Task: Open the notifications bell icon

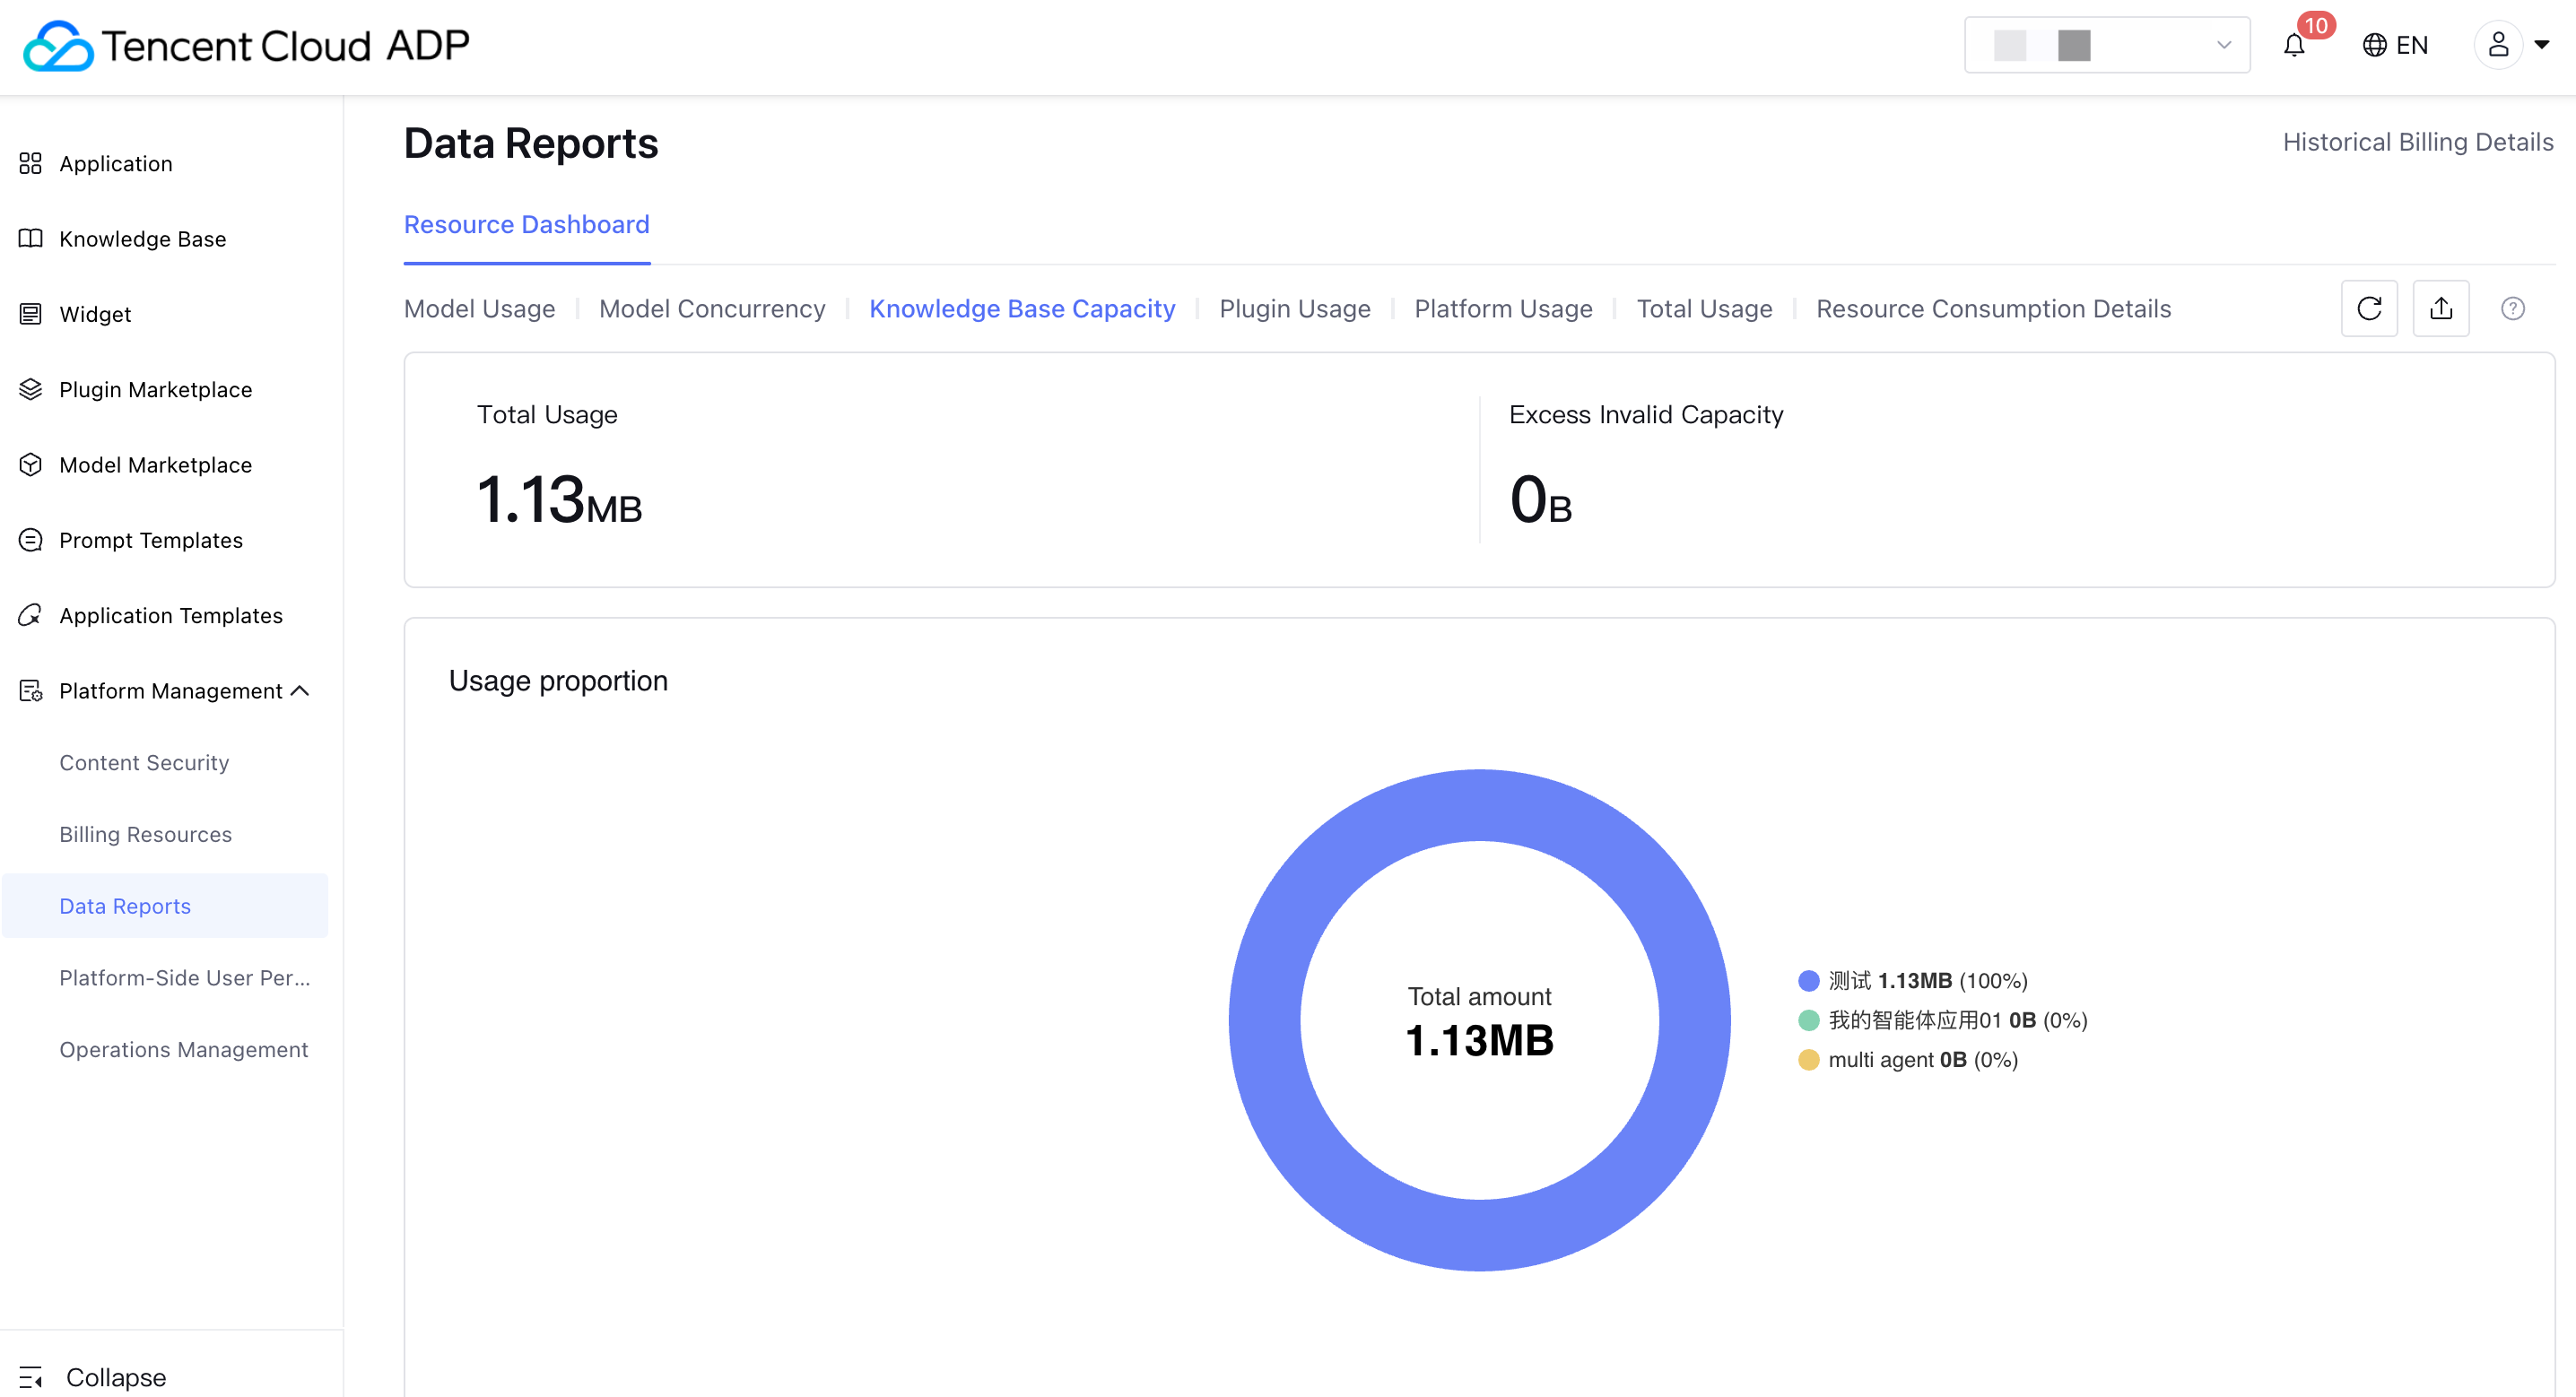Action: click(x=2294, y=45)
